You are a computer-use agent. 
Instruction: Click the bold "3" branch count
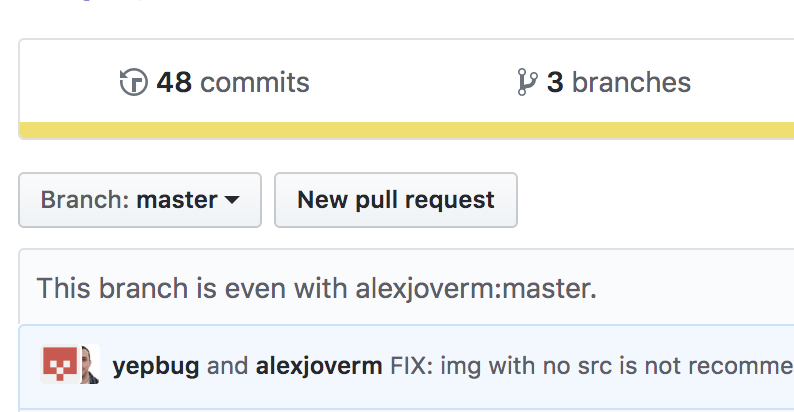555,82
